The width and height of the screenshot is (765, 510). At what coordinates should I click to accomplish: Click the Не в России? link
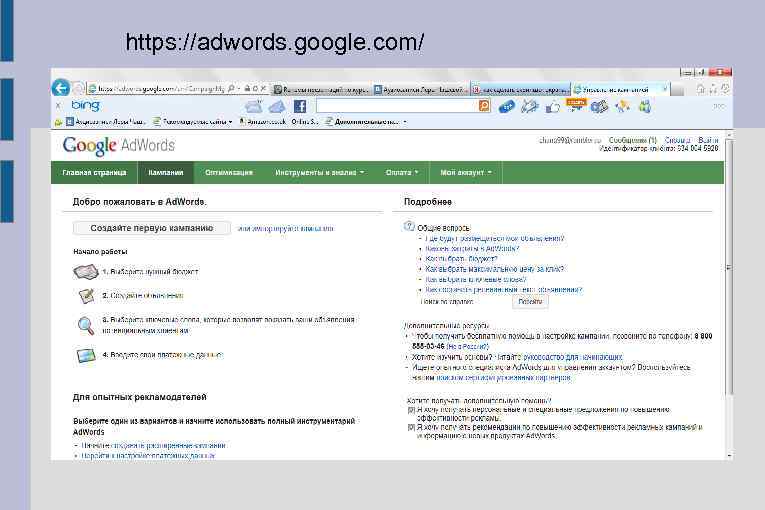coord(467,347)
